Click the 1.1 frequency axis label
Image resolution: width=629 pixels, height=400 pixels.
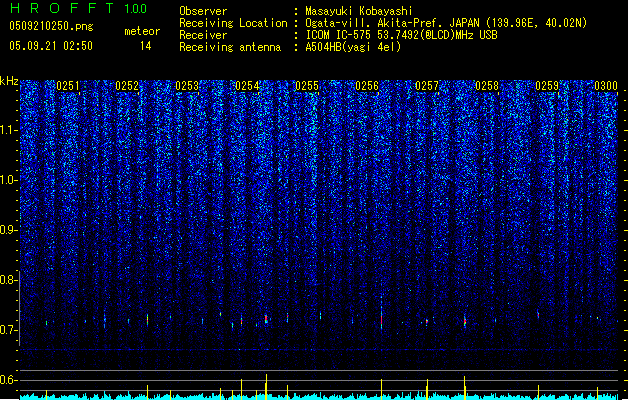click(x=9, y=130)
